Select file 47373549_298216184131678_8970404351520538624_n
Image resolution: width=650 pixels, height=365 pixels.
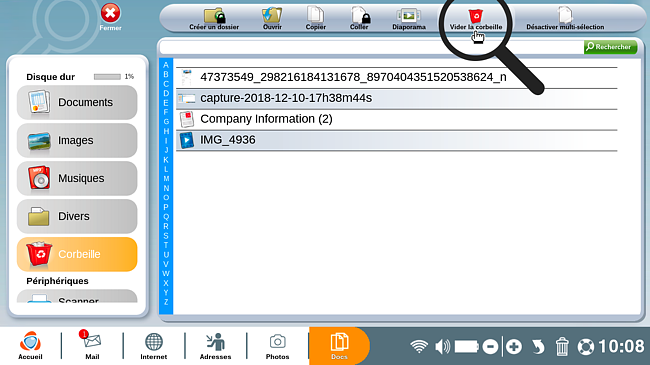[x=397, y=78]
